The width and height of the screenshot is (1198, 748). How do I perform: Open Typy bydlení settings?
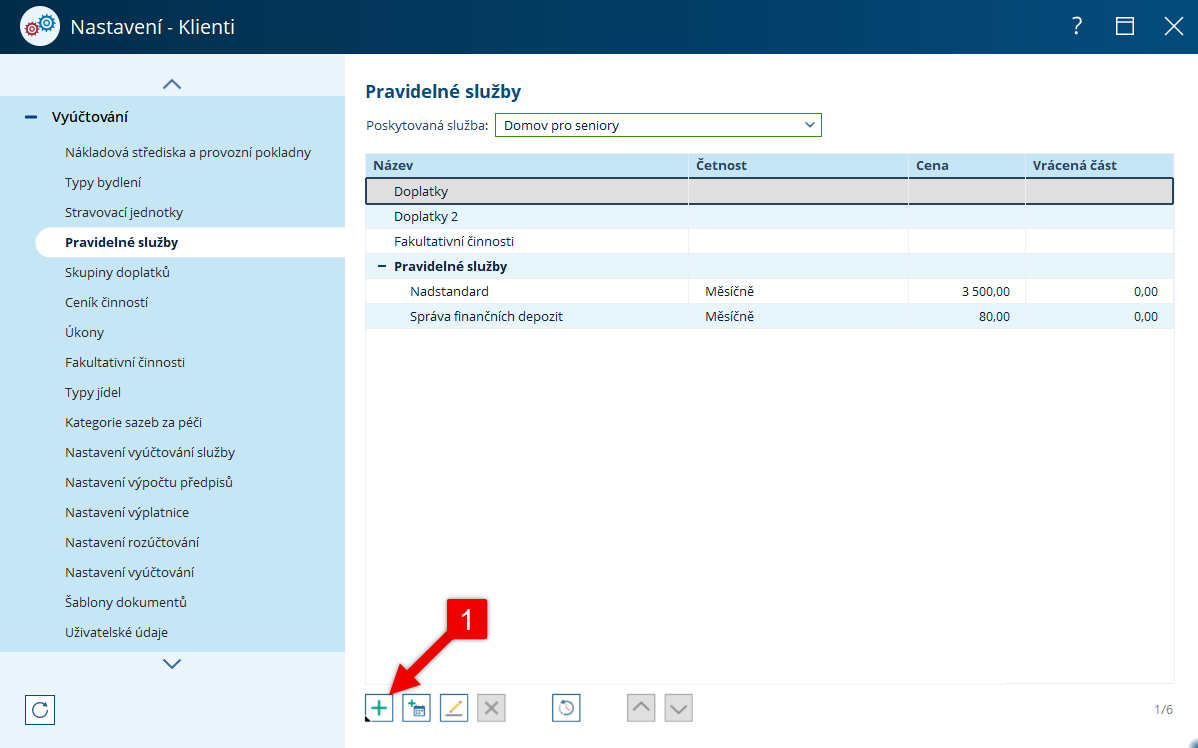(x=103, y=183)
